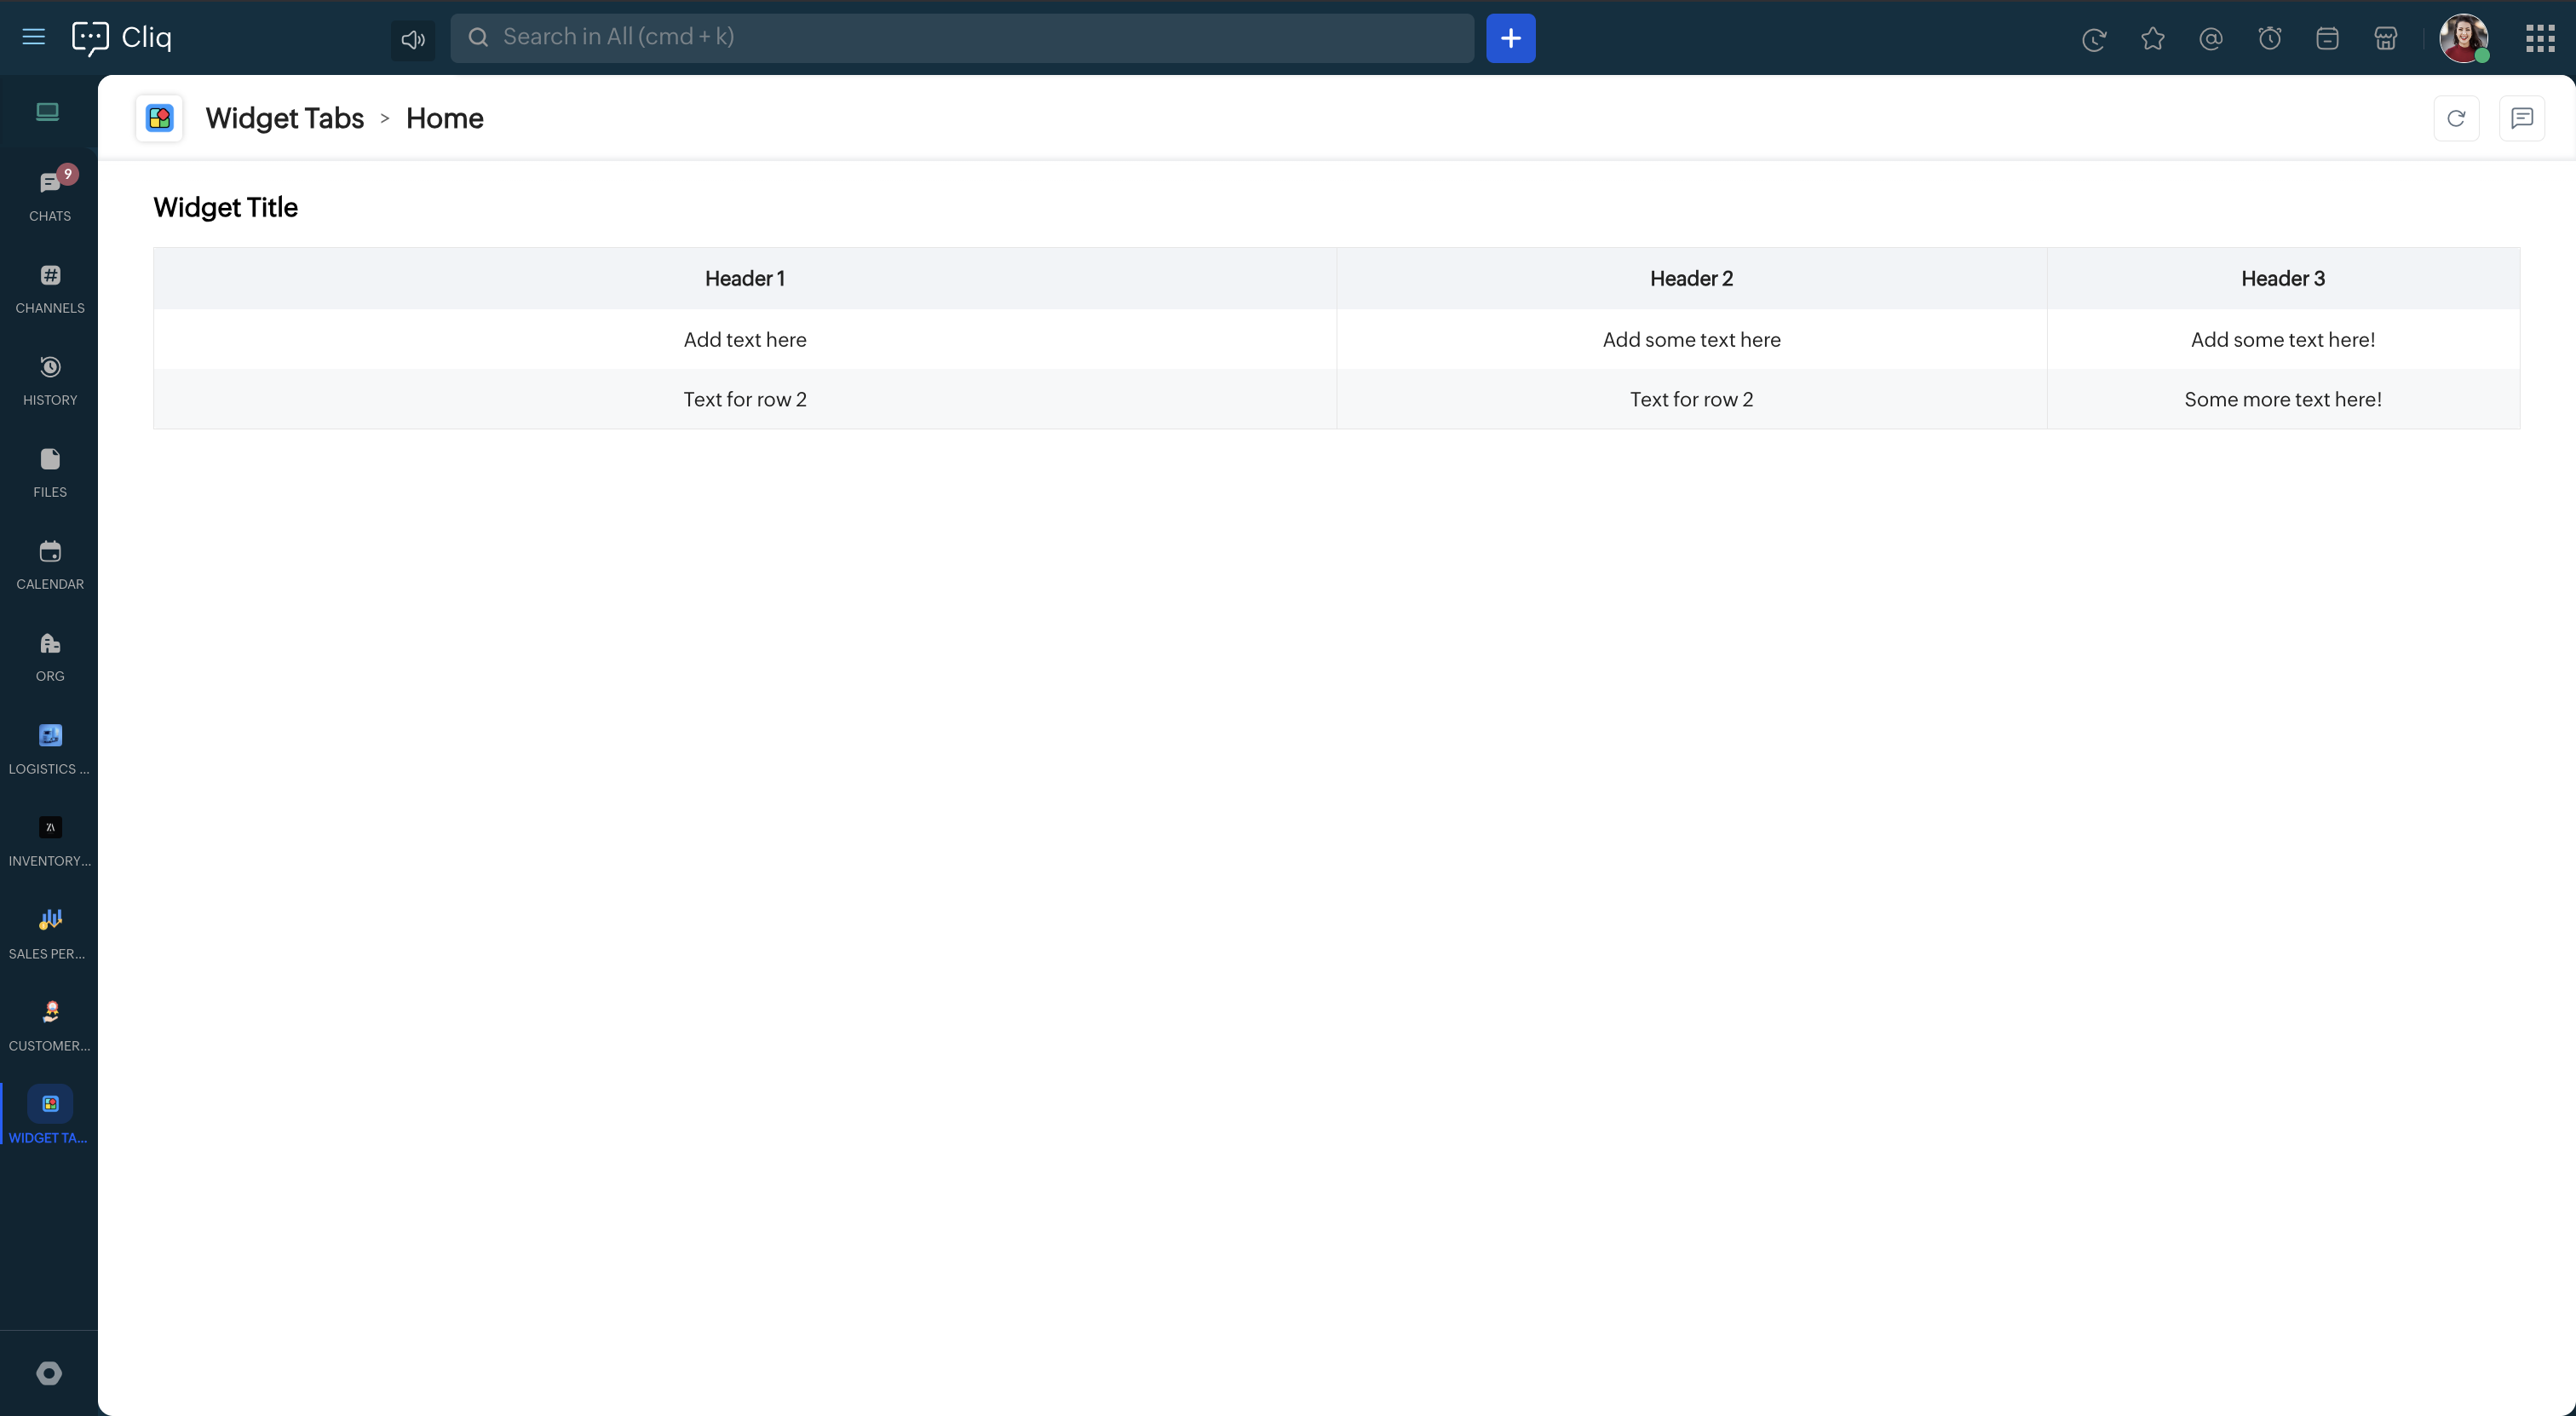Screen dimensions: 2576x1416
Task: Click 'Text for row 2' under Header 1
Action: [x=745, y=399]
